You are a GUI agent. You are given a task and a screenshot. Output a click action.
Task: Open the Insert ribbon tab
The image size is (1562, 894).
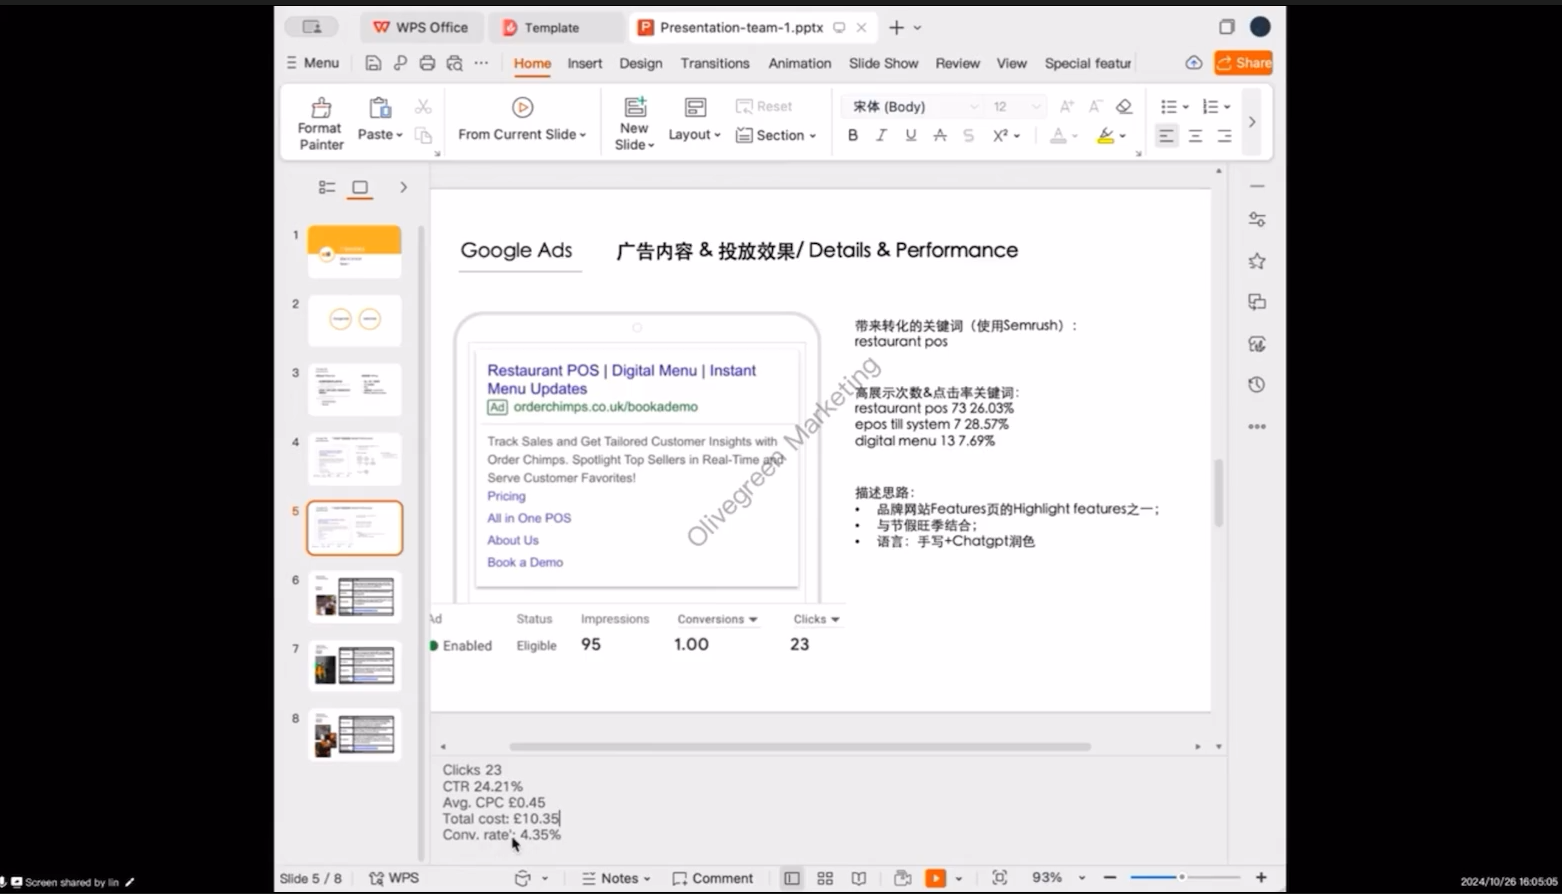click(584, 63)
